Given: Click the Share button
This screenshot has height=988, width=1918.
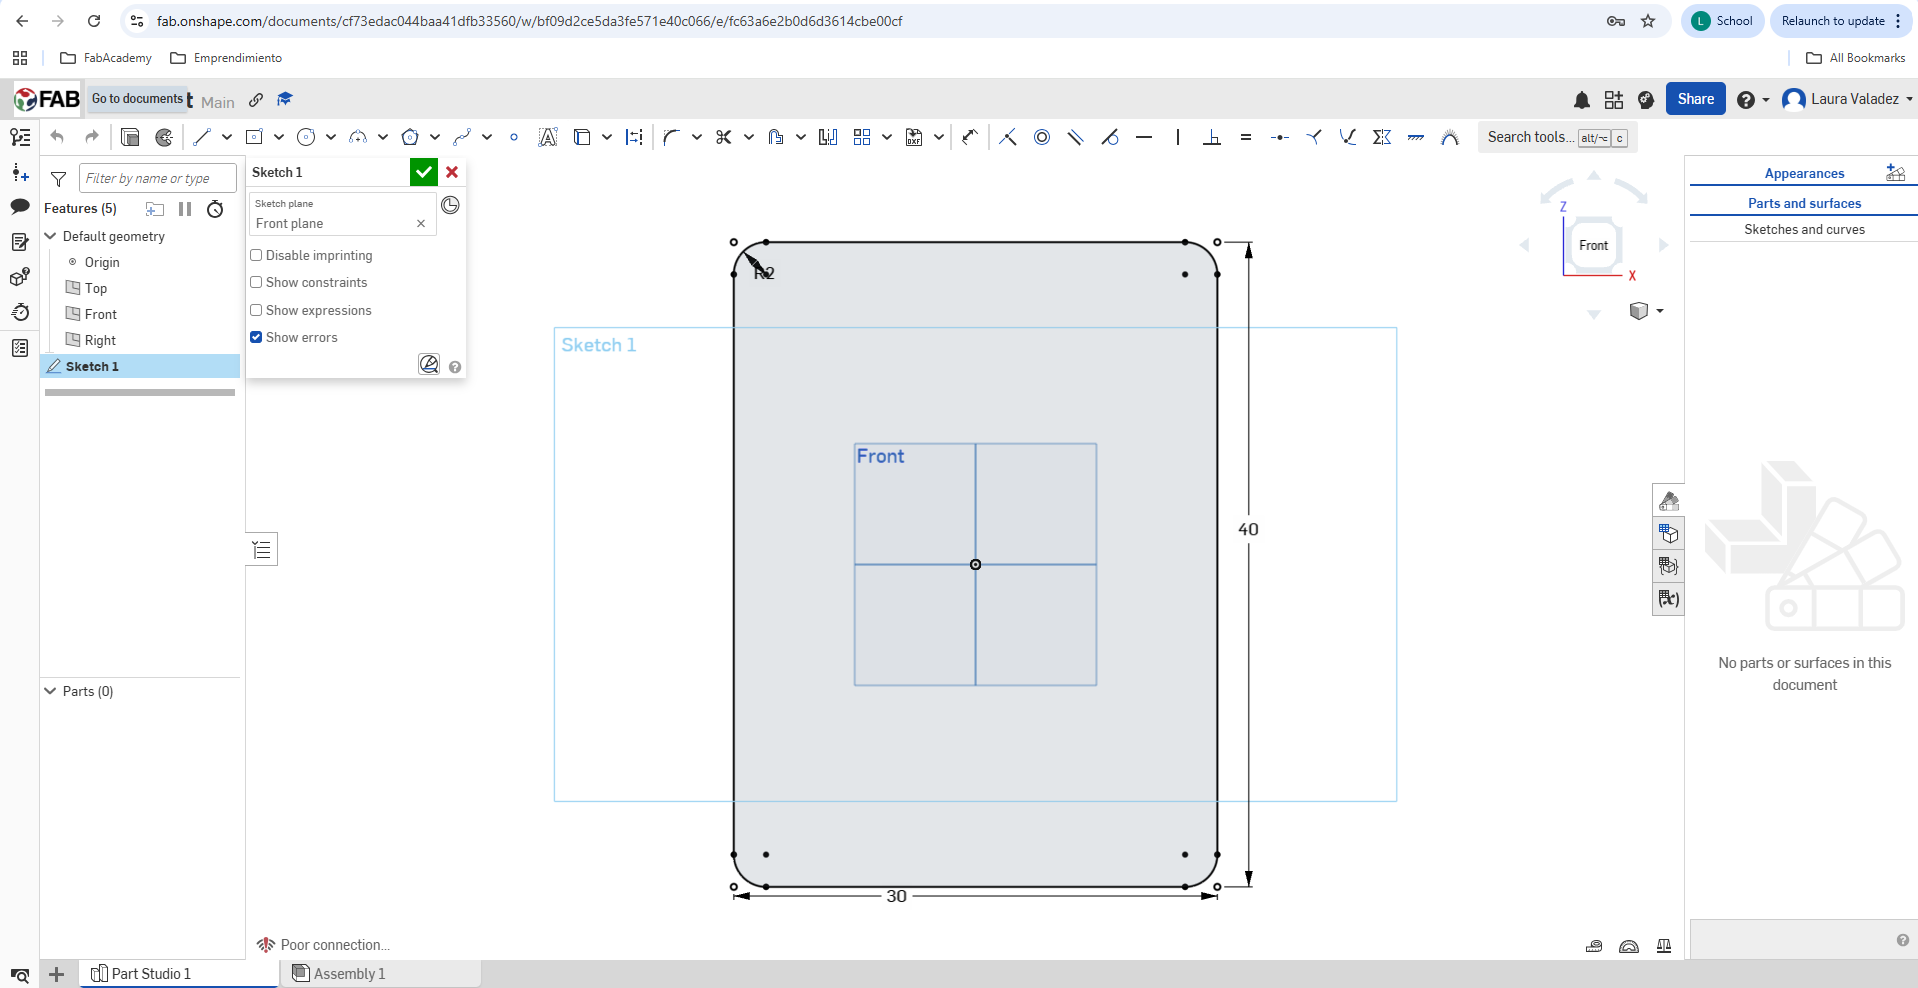Looking at the screenshot, I should coord(1695,99).
